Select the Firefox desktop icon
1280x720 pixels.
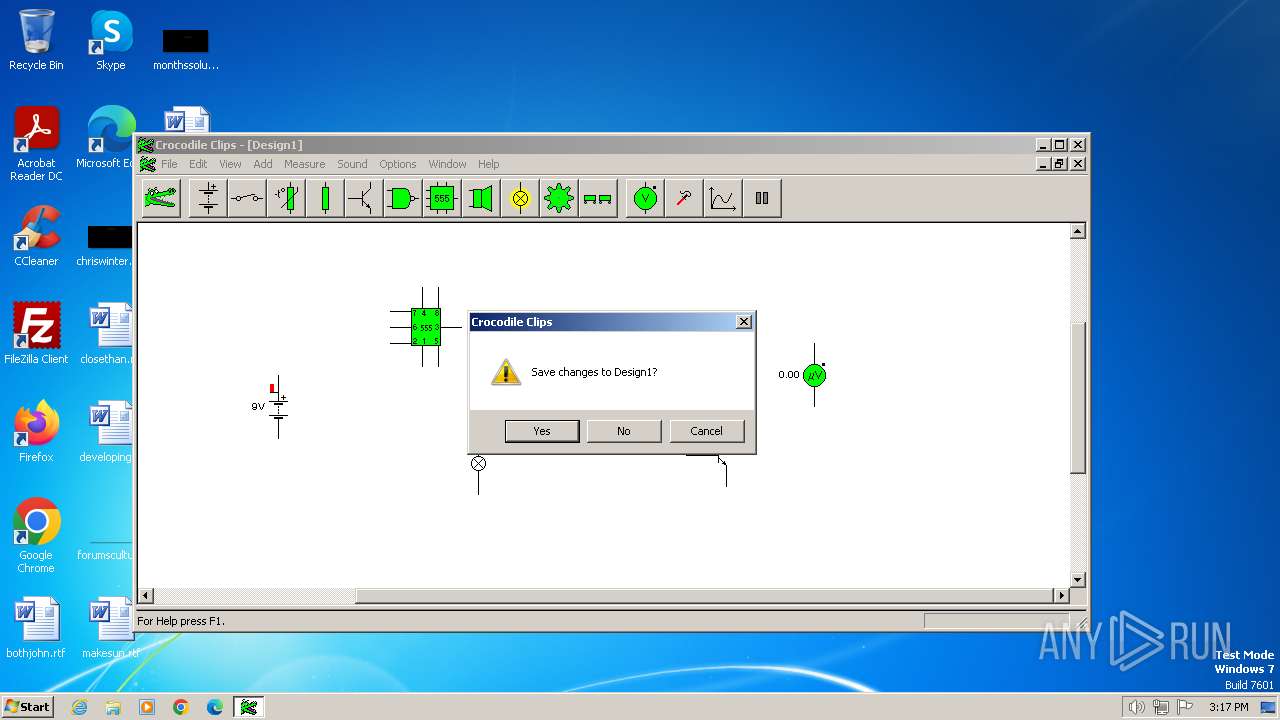click(x=36, y=432)
